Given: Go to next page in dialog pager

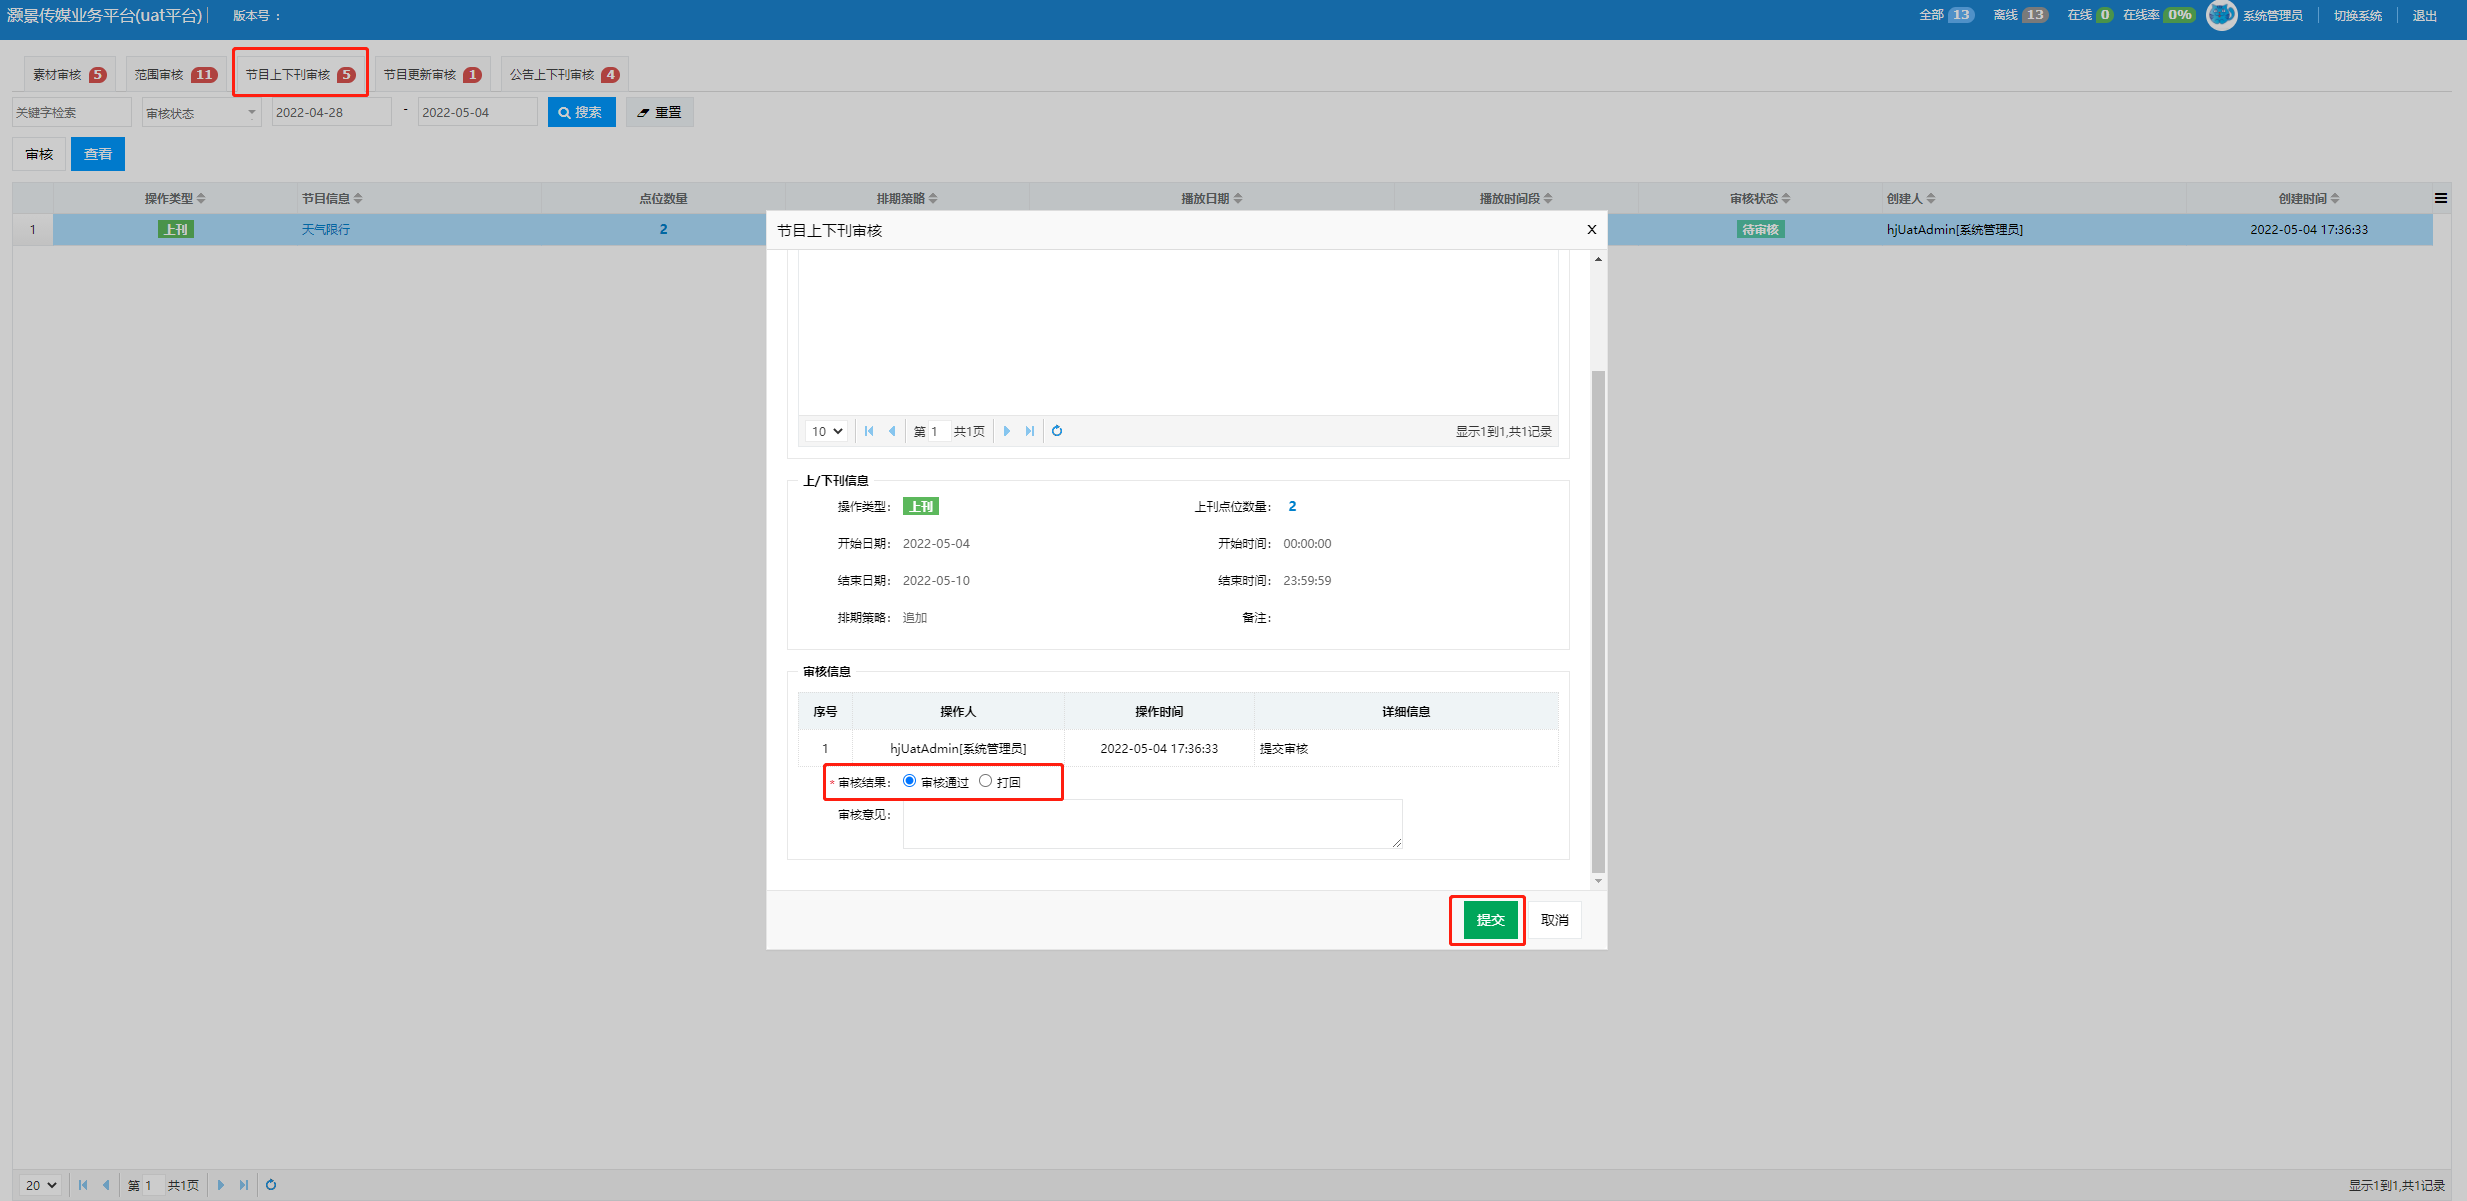Looking at the screenshot, I should click(1006, 431).
